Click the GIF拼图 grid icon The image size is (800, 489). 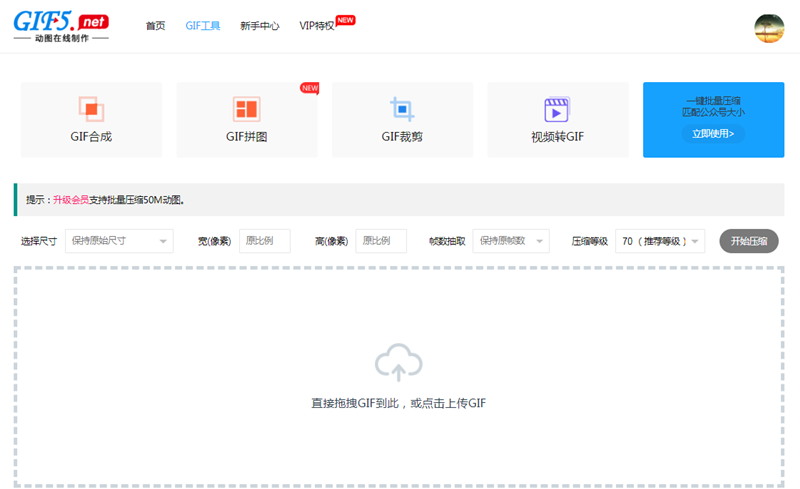246,109
